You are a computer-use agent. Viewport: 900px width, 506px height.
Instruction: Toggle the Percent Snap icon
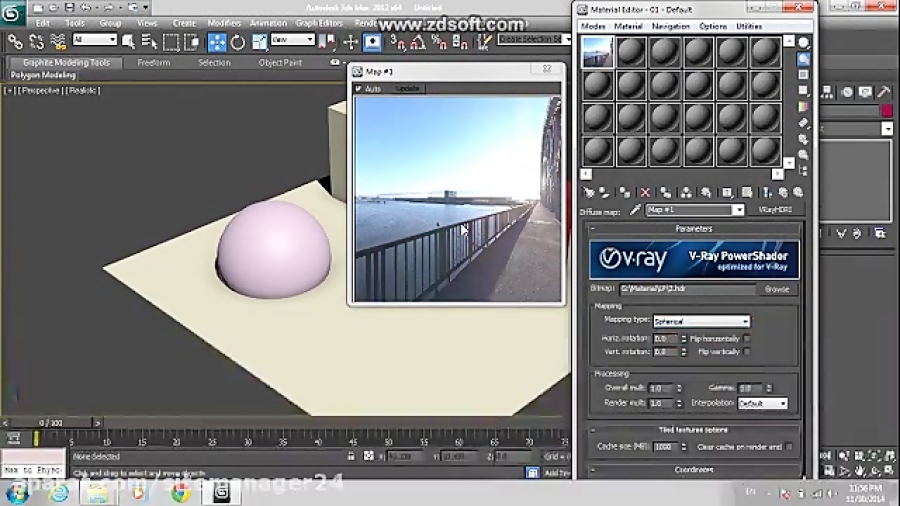pyautogui.click(x=439, y=41)
